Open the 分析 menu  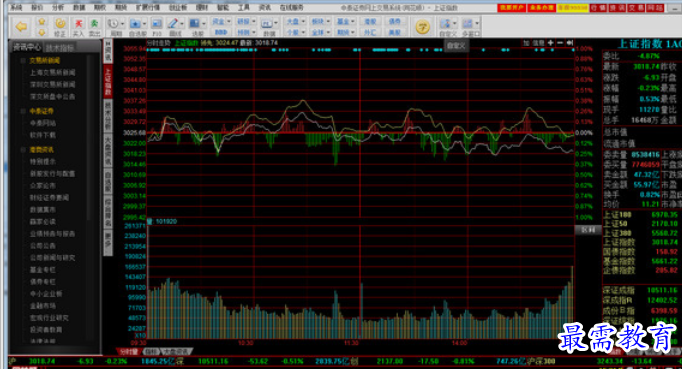click(x=58, y=7)
